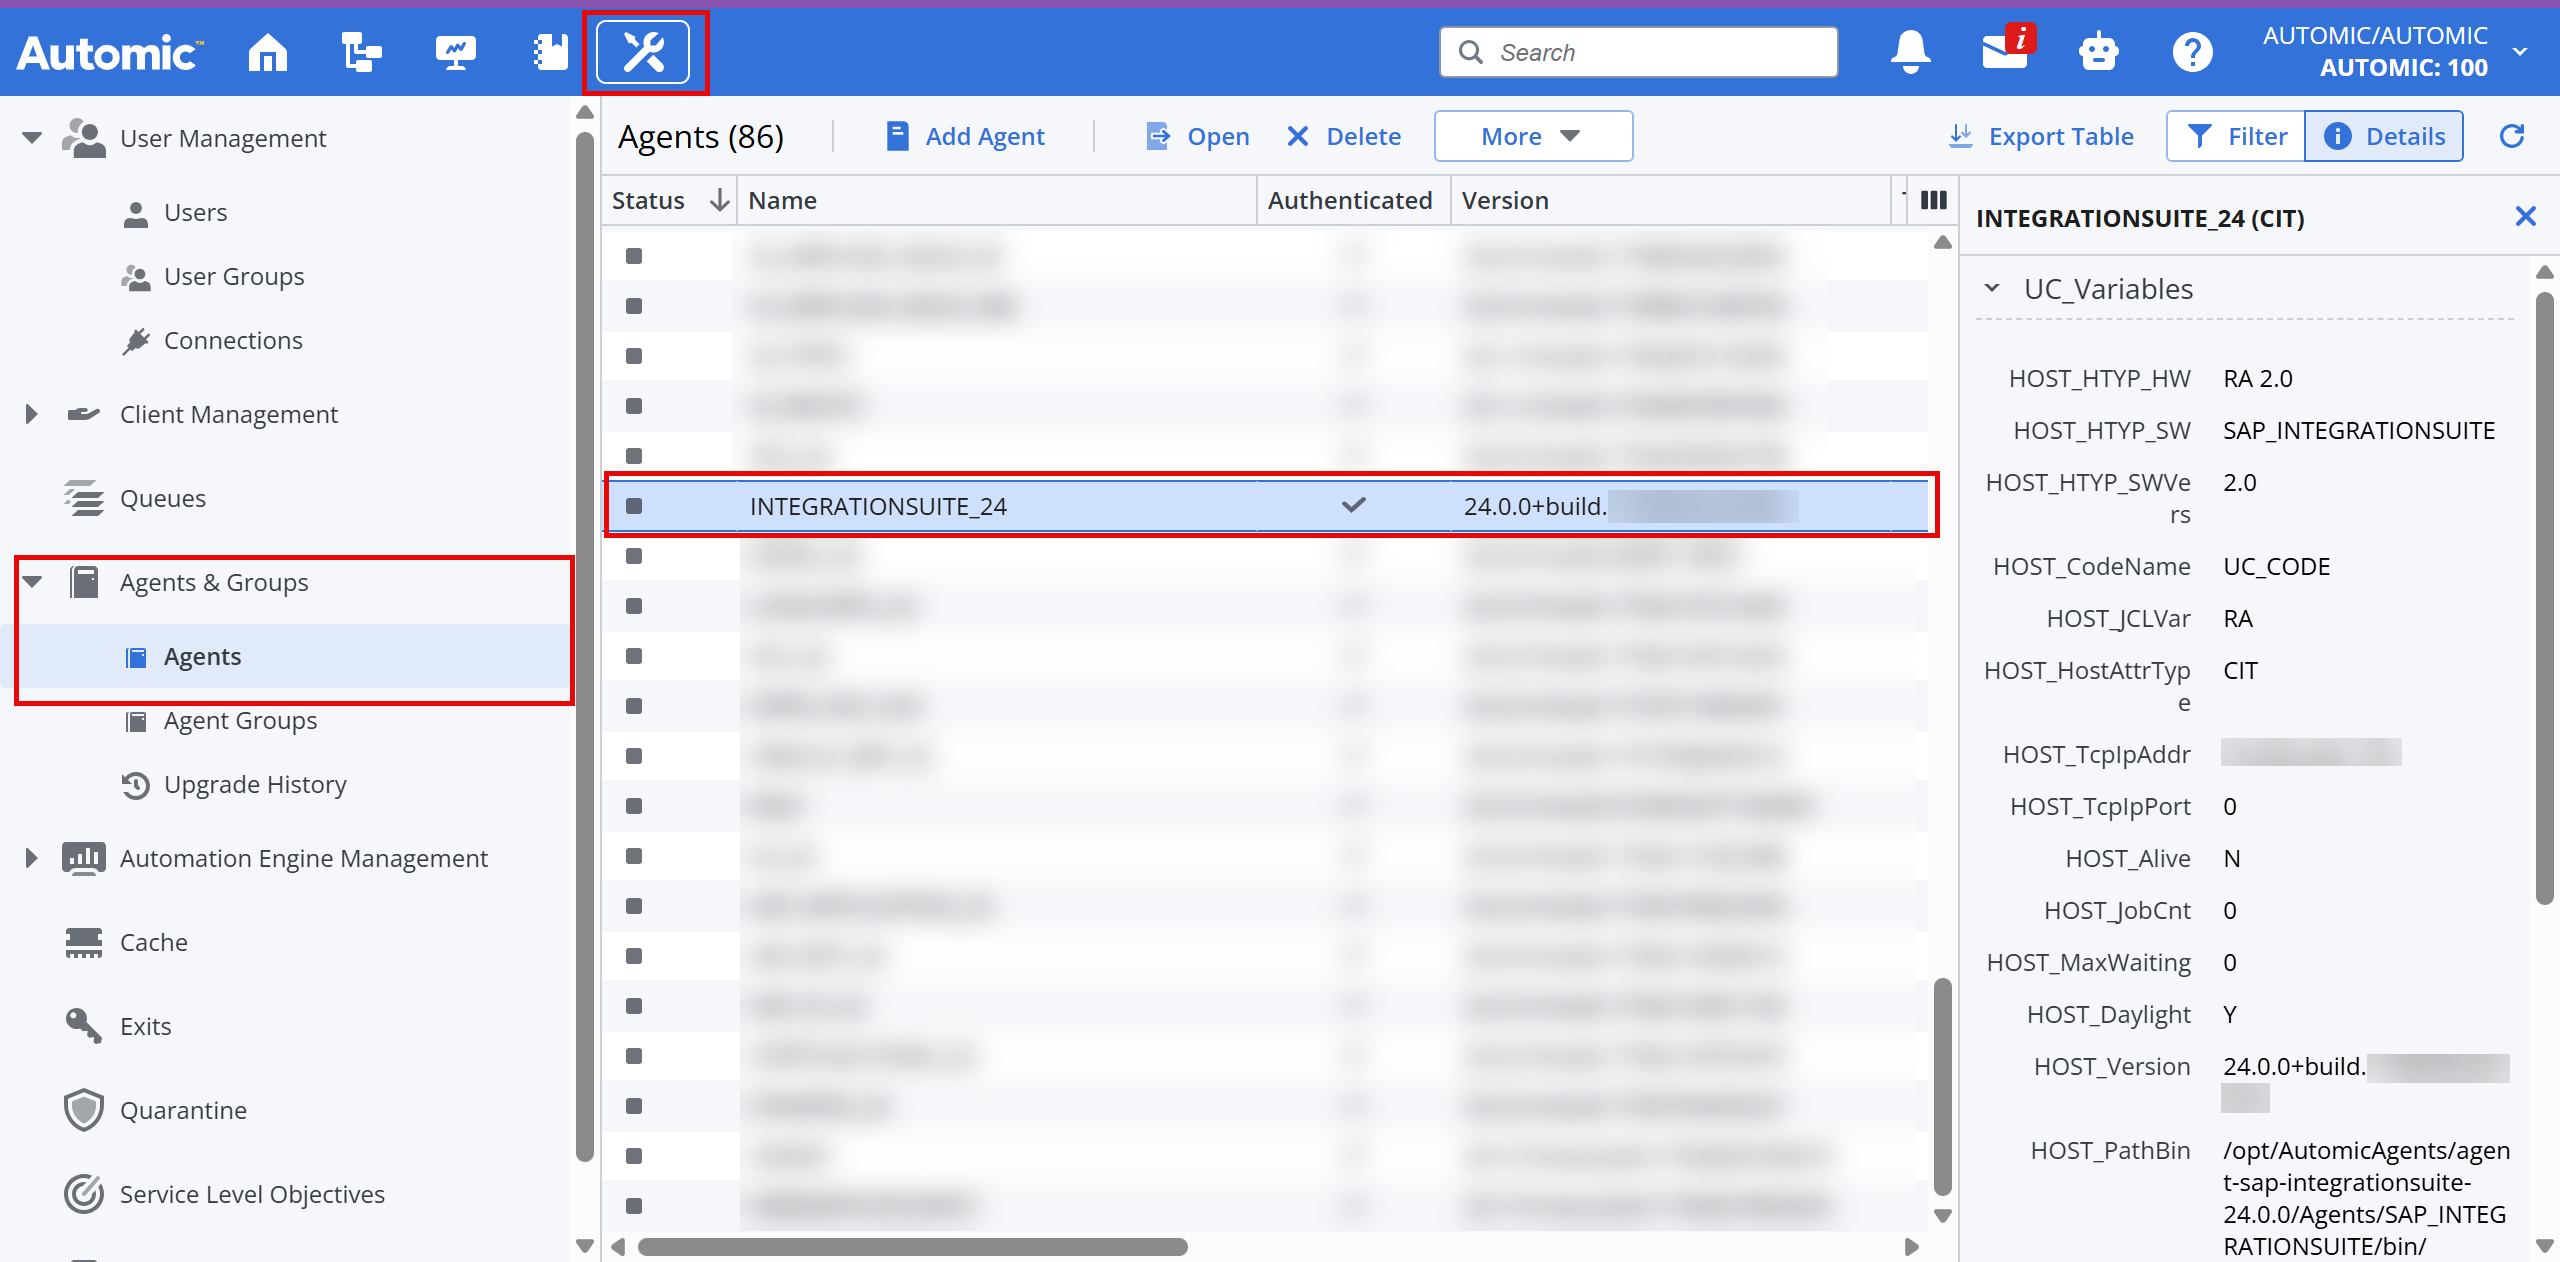Open the help question mark icon
The height and width of the screenshot is (1262, 2560).
pyautogui.click(x=2192, y=52)
